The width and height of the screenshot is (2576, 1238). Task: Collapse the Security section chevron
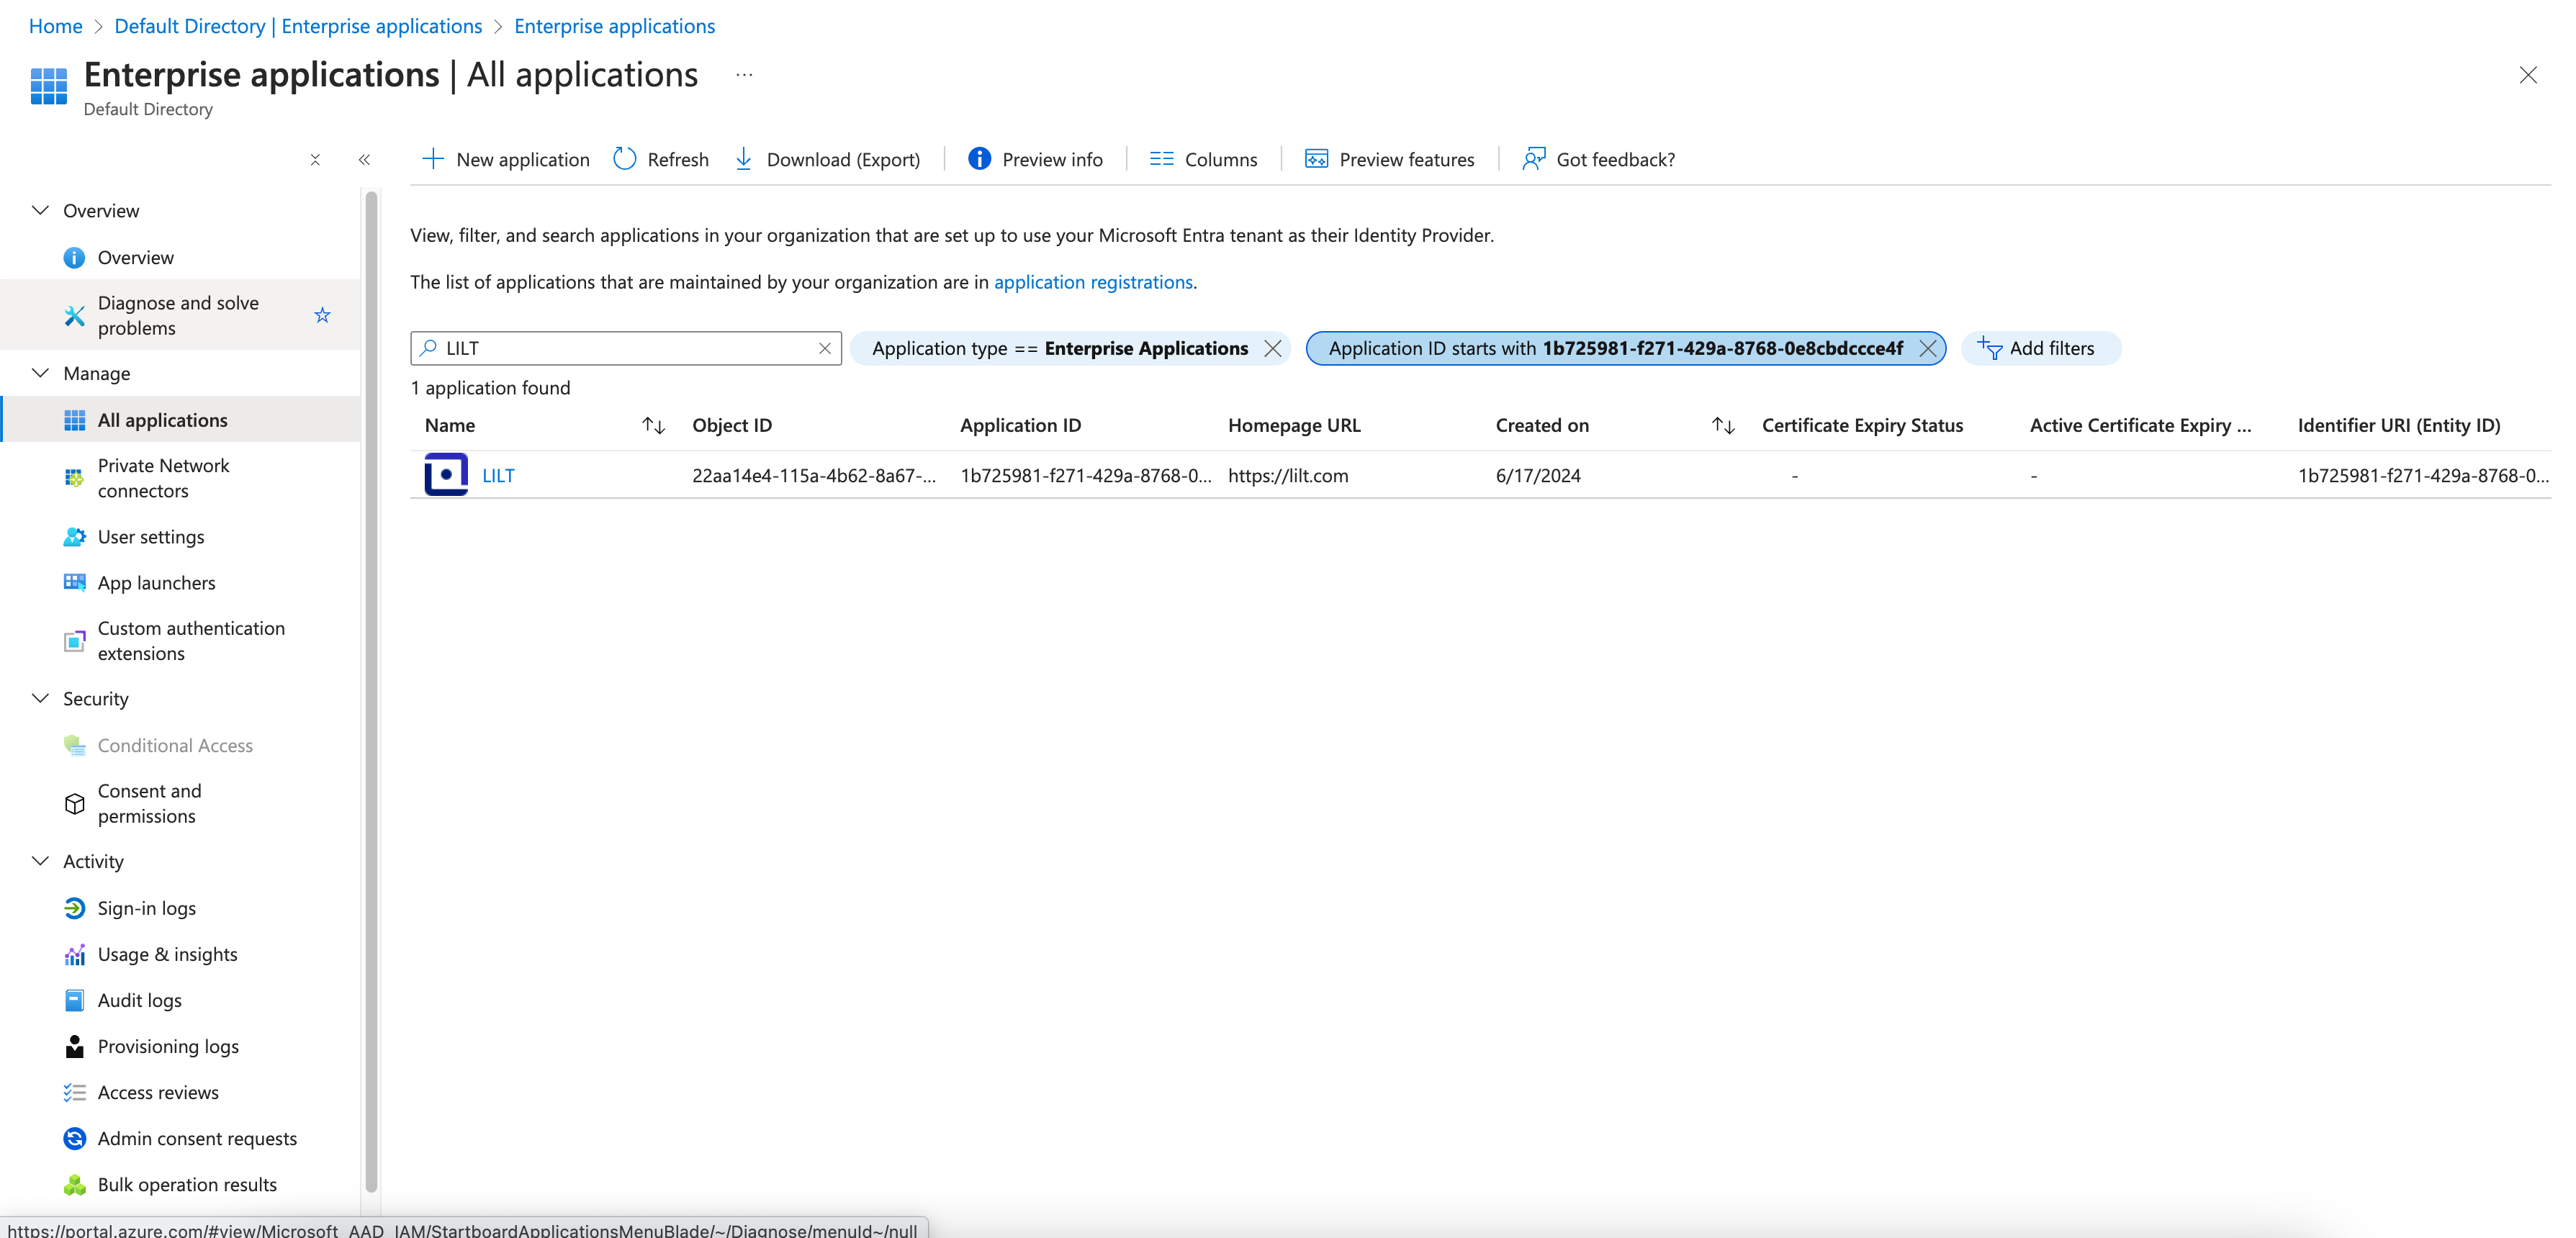[x=40, y=698]
